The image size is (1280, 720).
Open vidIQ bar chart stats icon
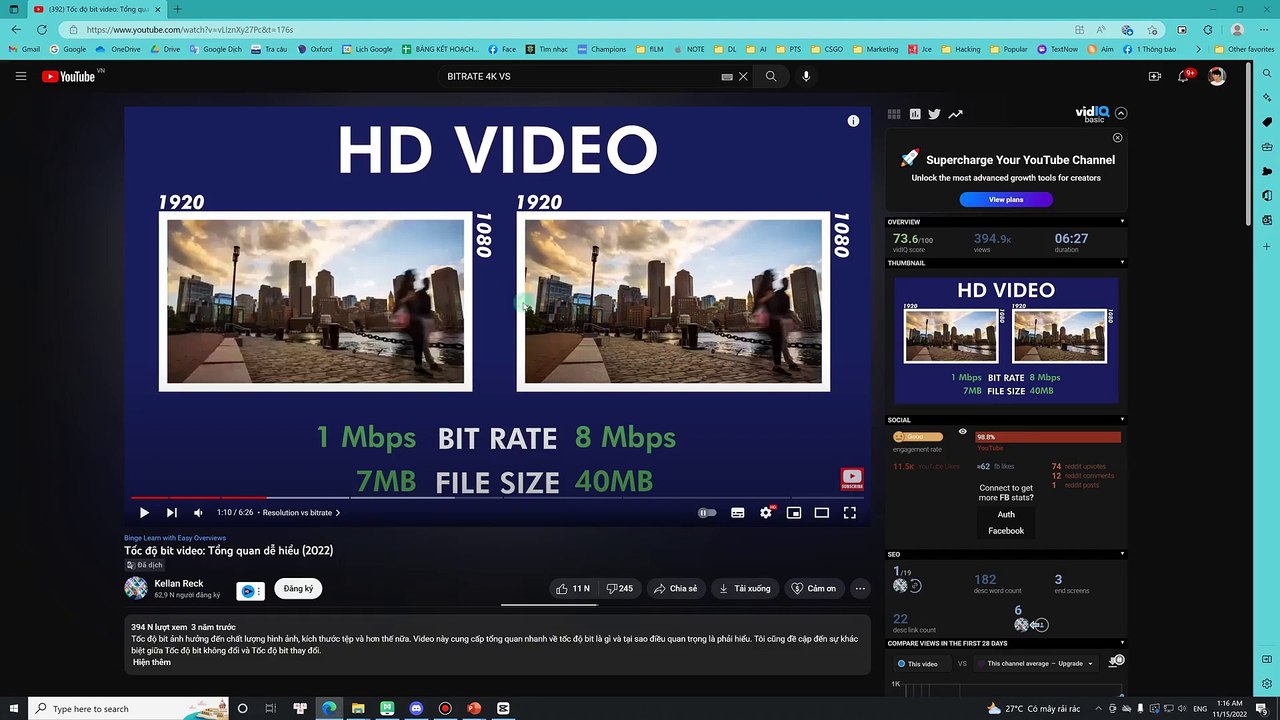coord(915,114)
